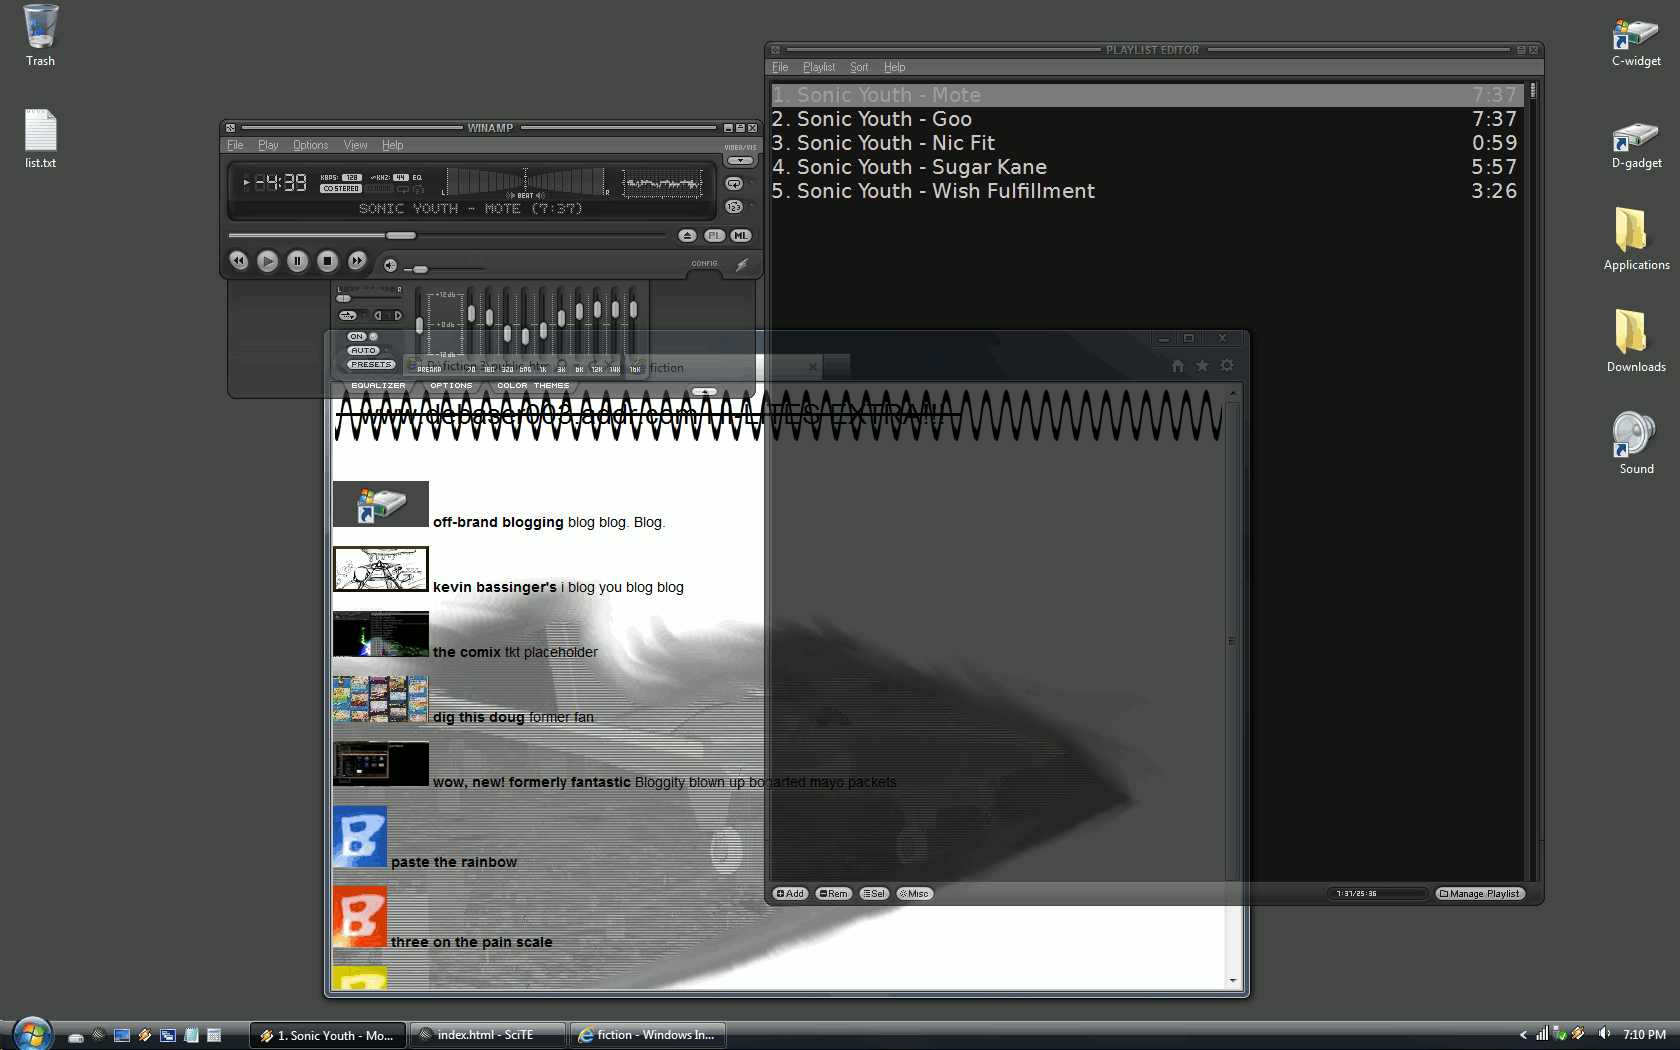Image resolution: width=1680 pixels, height=1050 pixels.
Task: Pause playback in Winamp
Action: point(298,261)
